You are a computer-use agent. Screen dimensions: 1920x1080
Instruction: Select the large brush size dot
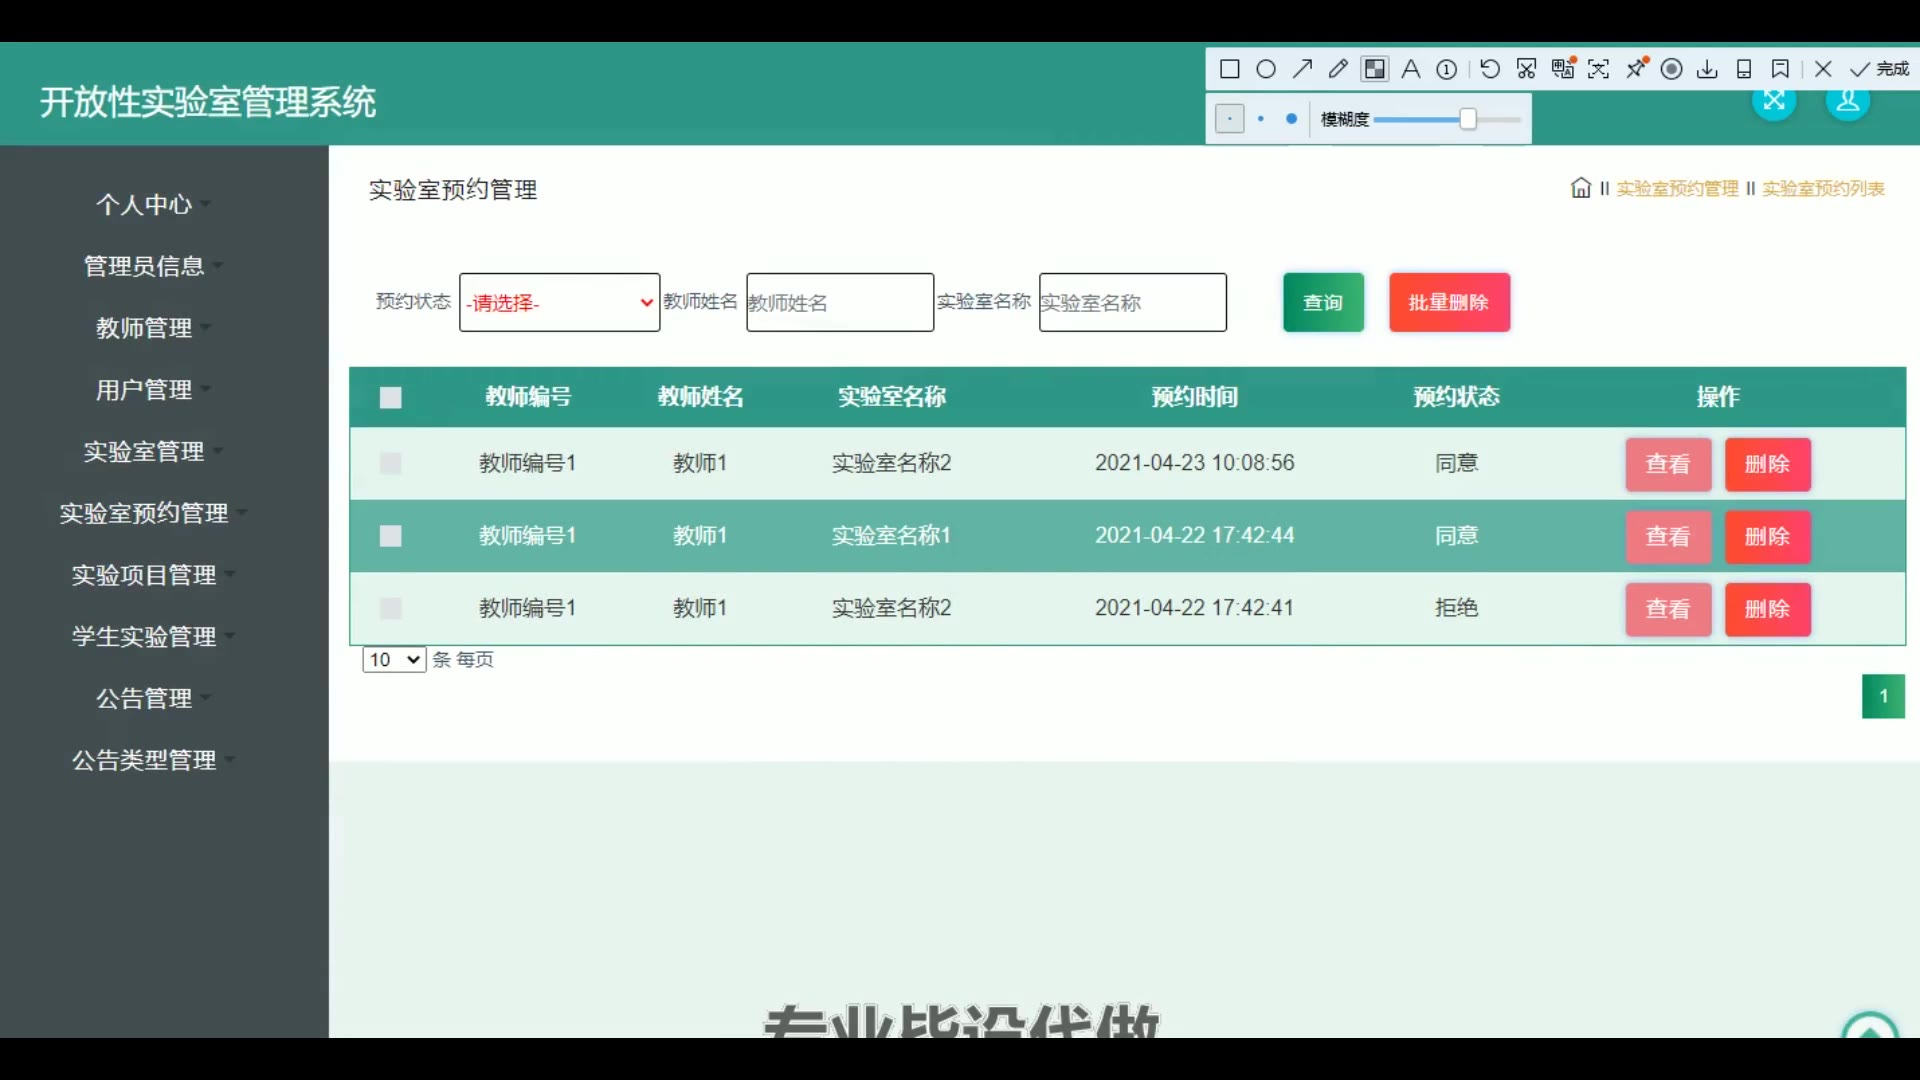(x=1291, y=119)
